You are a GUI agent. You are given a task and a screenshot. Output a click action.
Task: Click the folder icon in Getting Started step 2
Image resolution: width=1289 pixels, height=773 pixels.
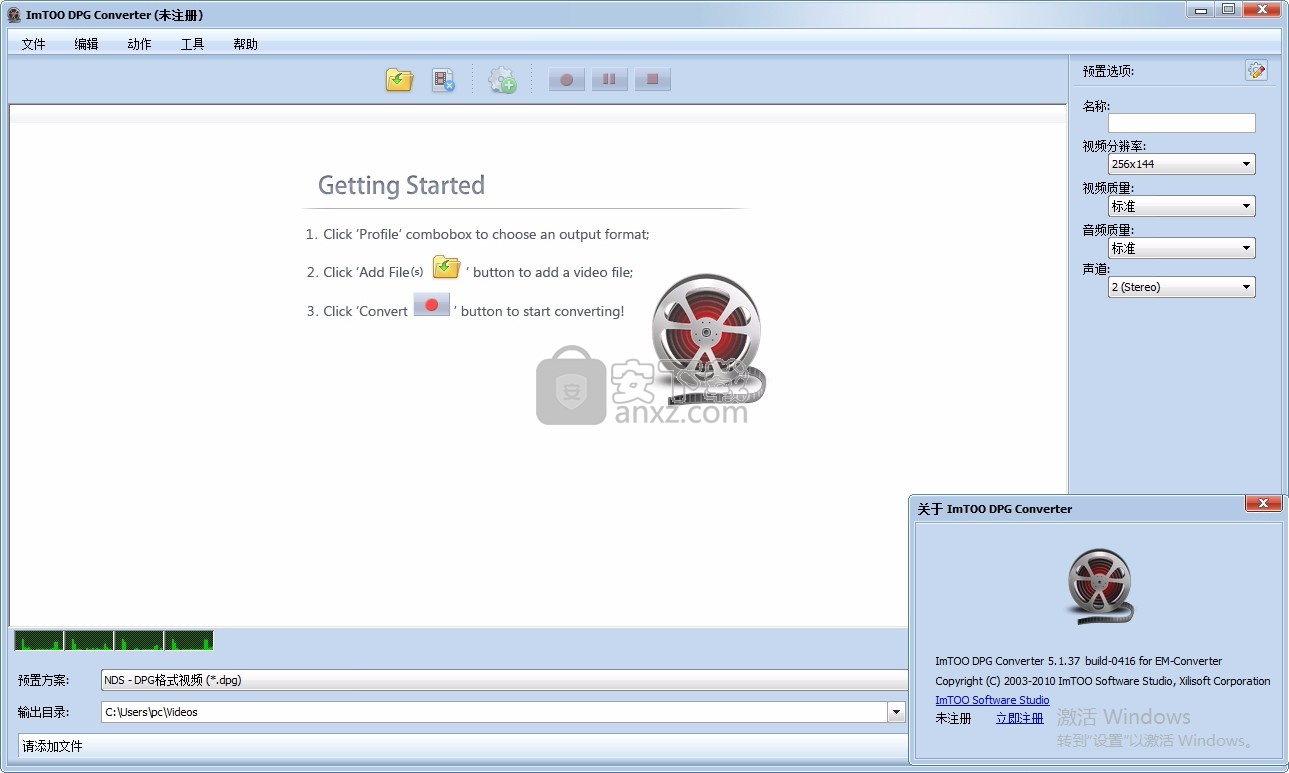446,267
